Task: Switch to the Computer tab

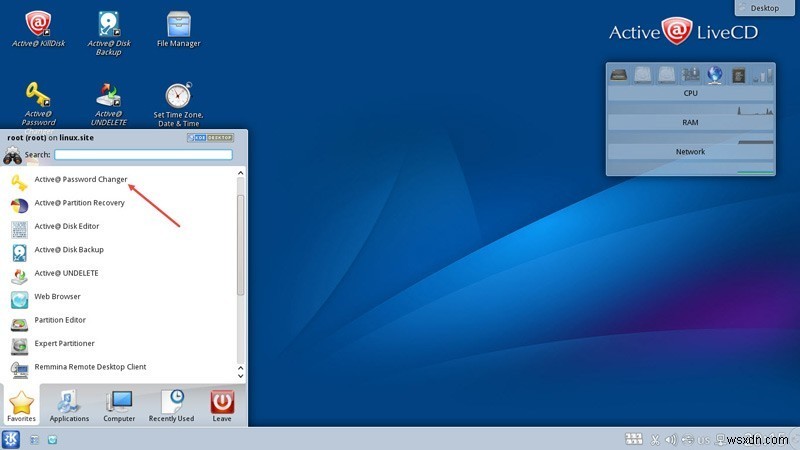Action: (x=119, y=406)
